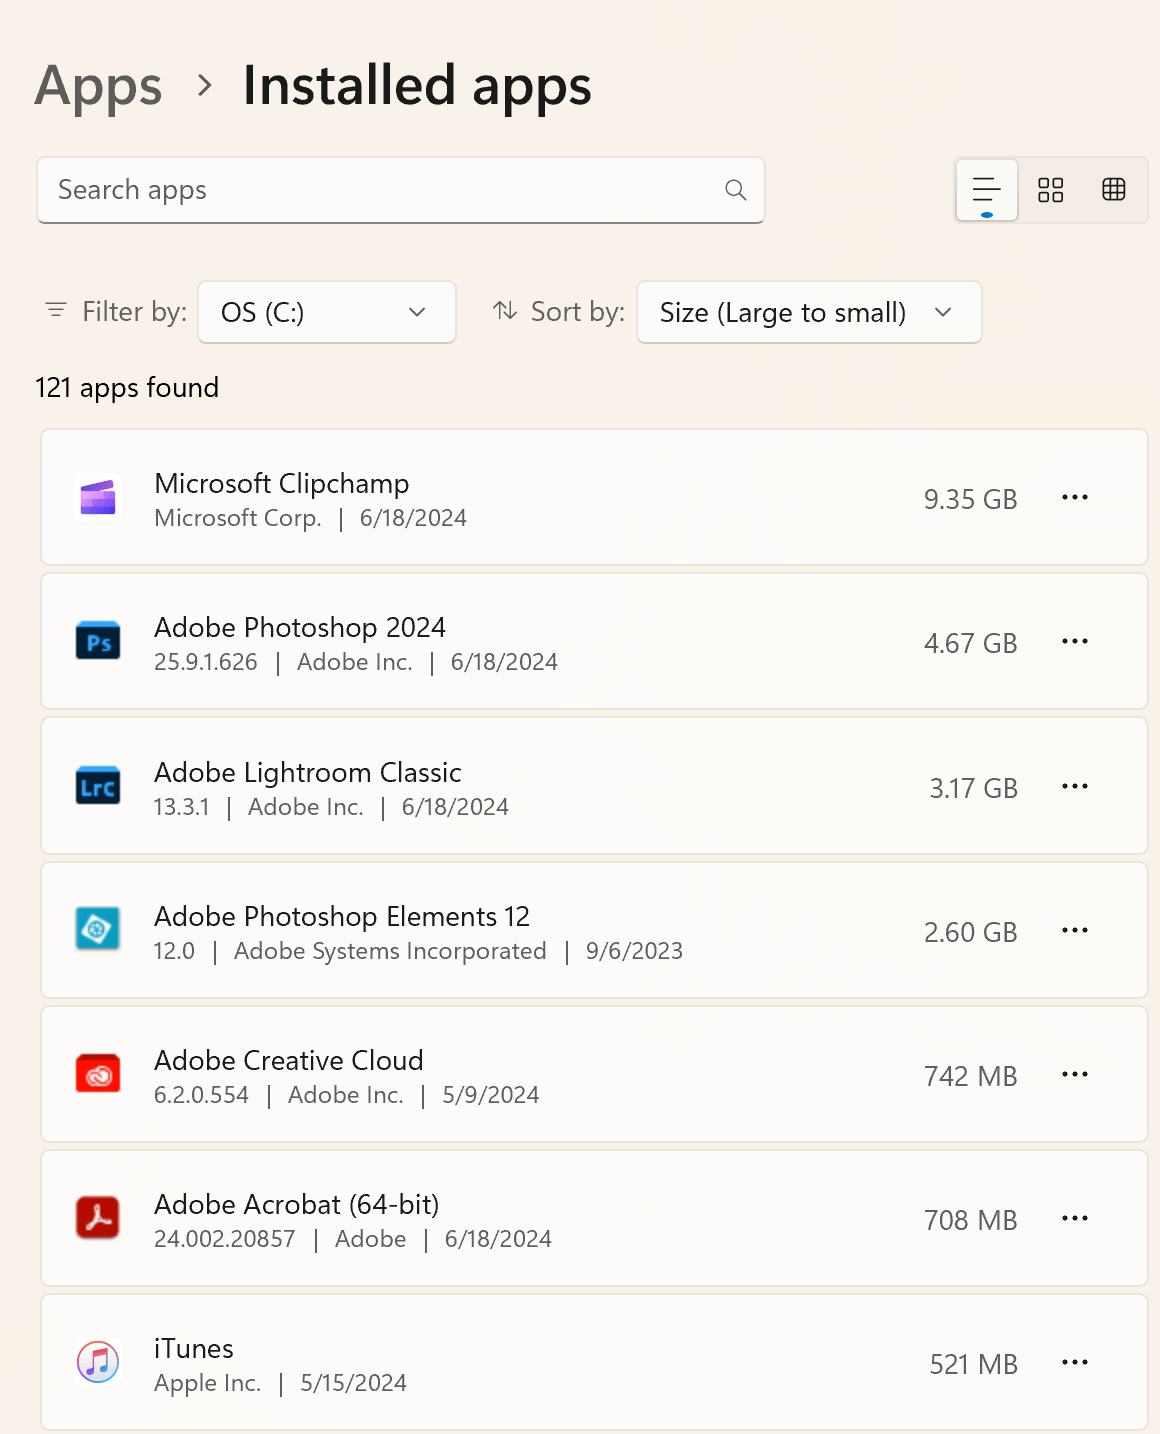
Task: Click the Lightroom Classic Lrc icon
Action: point(98,786)
